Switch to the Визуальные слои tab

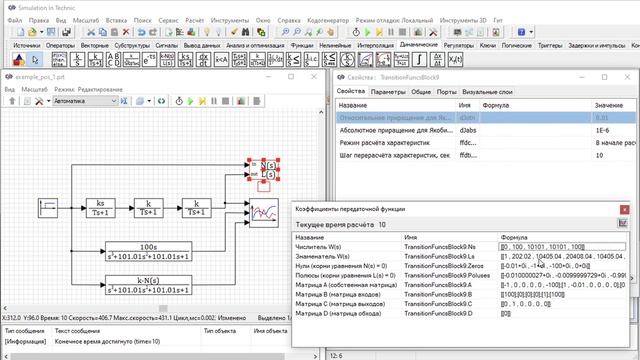[487, 92]
